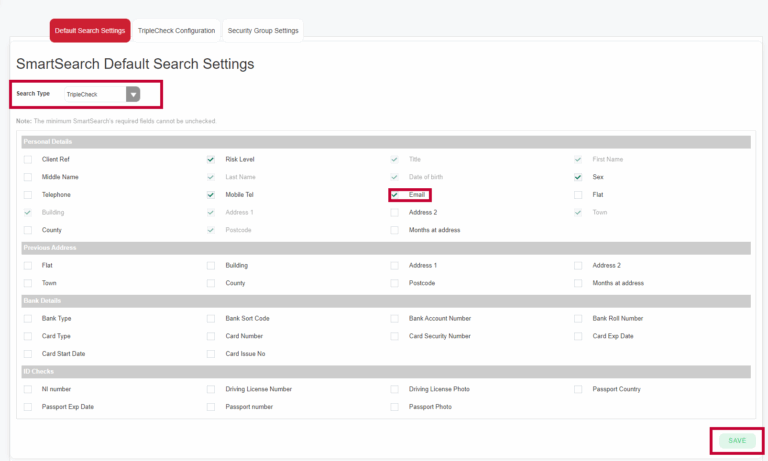
Task: Tick the Bank Account Number checkbox
Action: point(394,318)
